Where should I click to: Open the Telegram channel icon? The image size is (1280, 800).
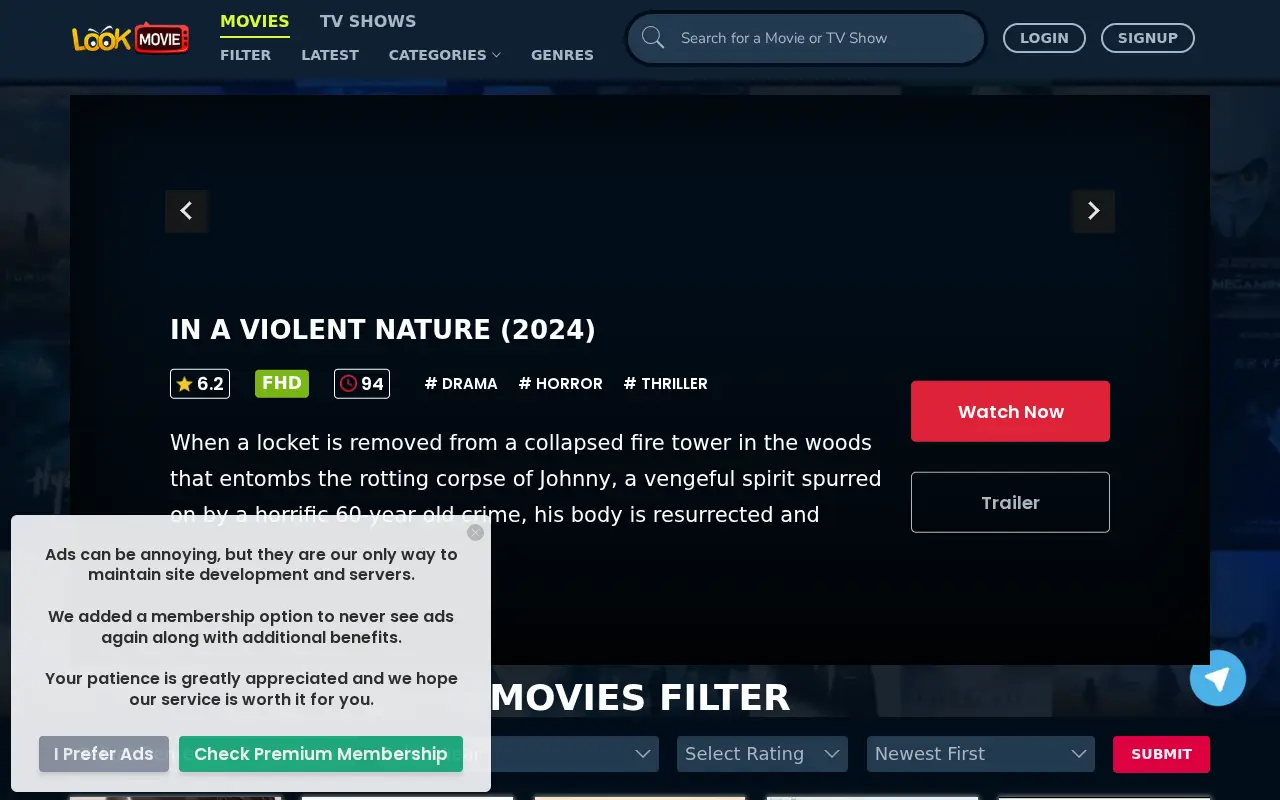point(1217,678)
